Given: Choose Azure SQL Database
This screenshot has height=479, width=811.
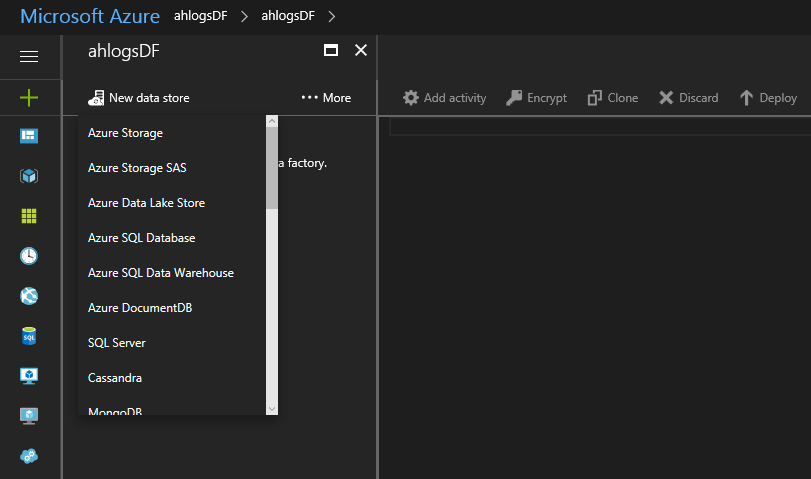Looking at the screenshot, I should point(172,238).
